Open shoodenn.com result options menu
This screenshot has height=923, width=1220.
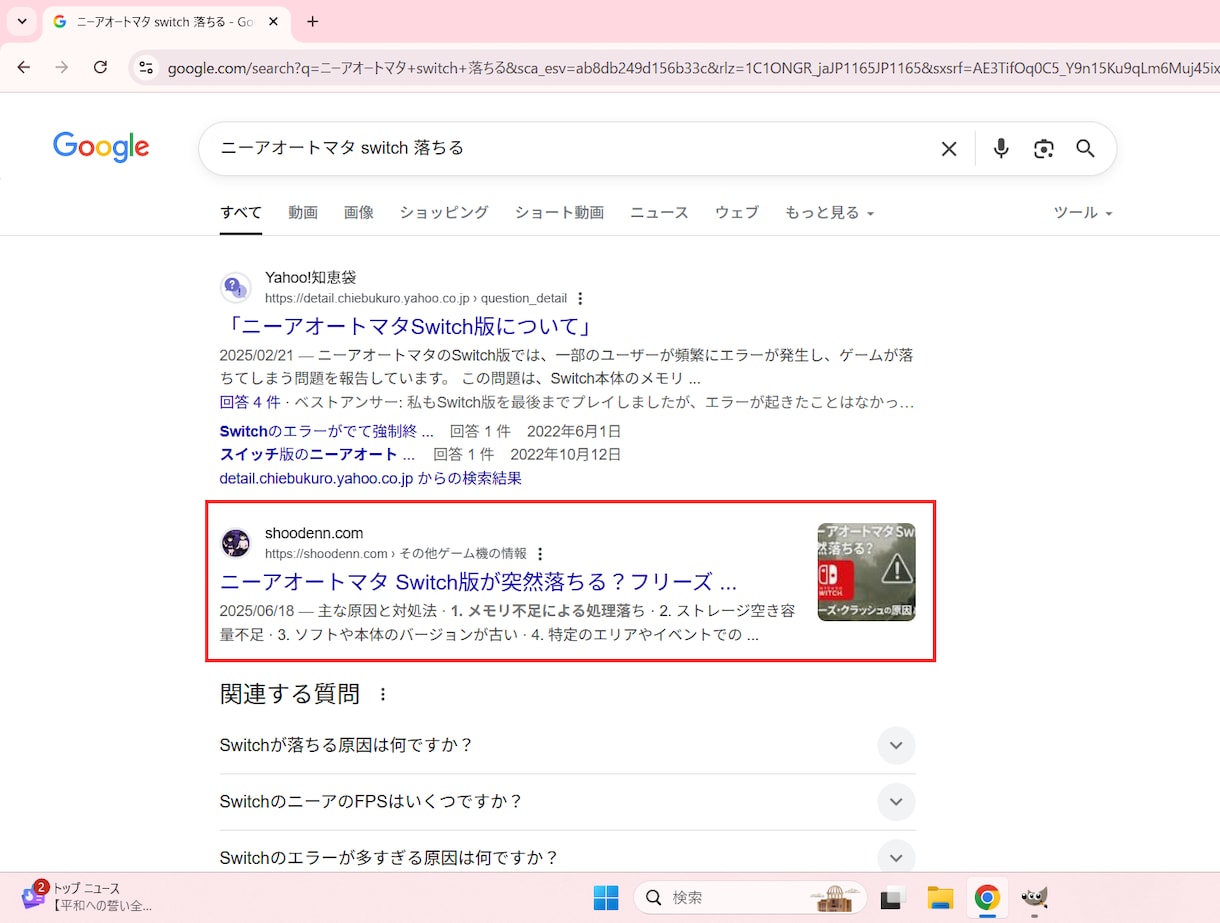tap(540, 554)
